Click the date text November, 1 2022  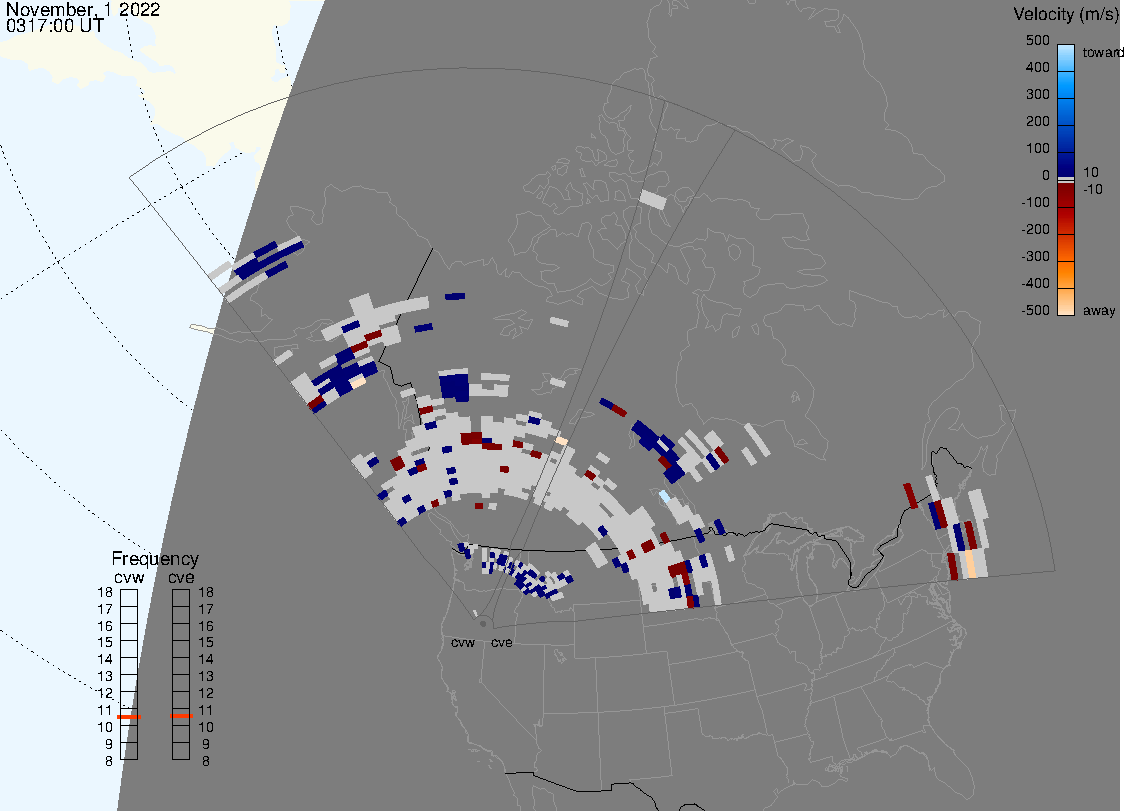(x=83, y=10)
